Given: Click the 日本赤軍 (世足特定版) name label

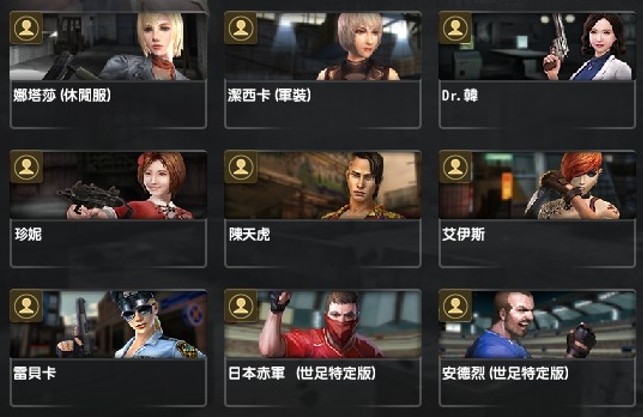Looking at the screenshot, I should (302, 373).
